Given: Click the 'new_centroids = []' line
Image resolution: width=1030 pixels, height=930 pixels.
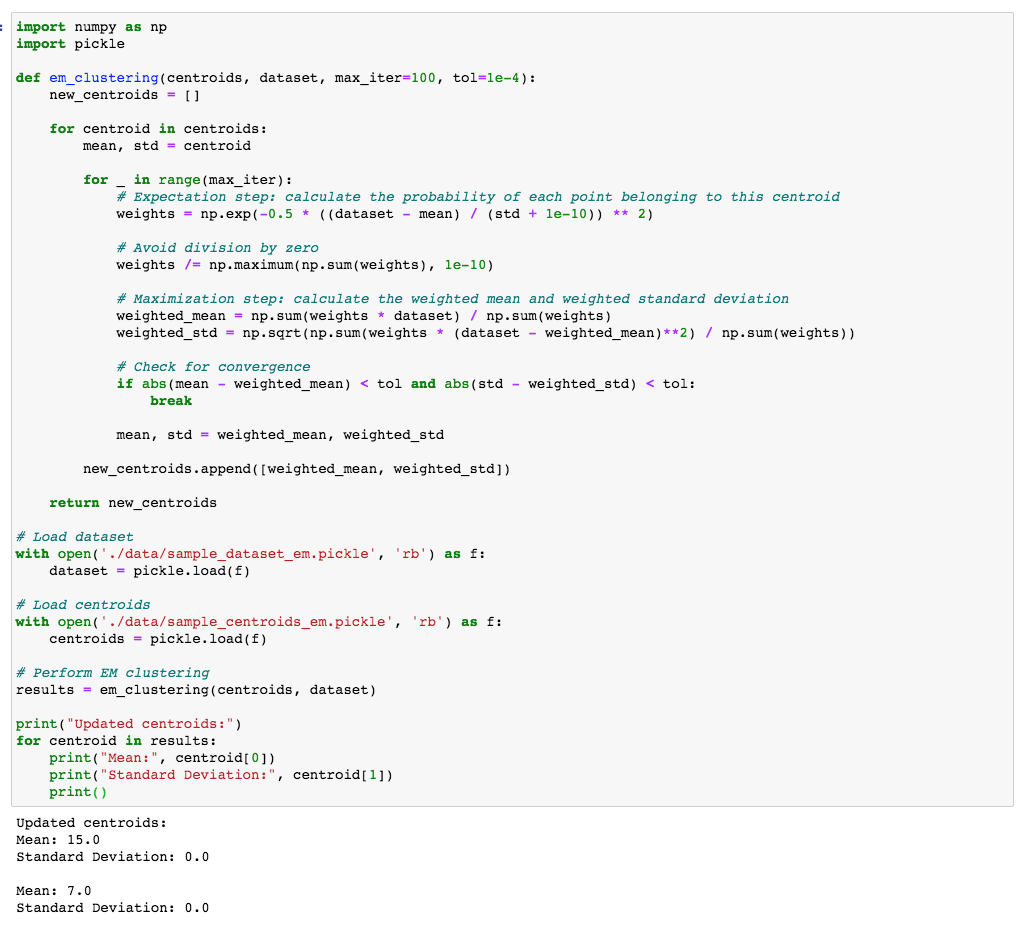Looking at the screenshot, I should pos(125,95).
